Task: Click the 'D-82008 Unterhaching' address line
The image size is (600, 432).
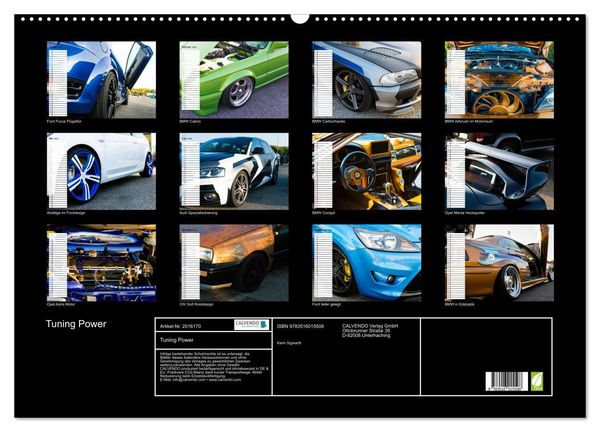Action: 366,335
